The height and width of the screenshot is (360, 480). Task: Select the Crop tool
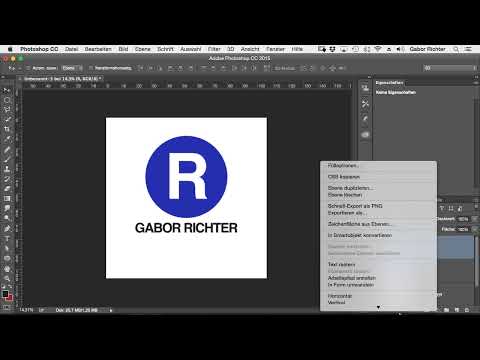click(x=7, y=129)
